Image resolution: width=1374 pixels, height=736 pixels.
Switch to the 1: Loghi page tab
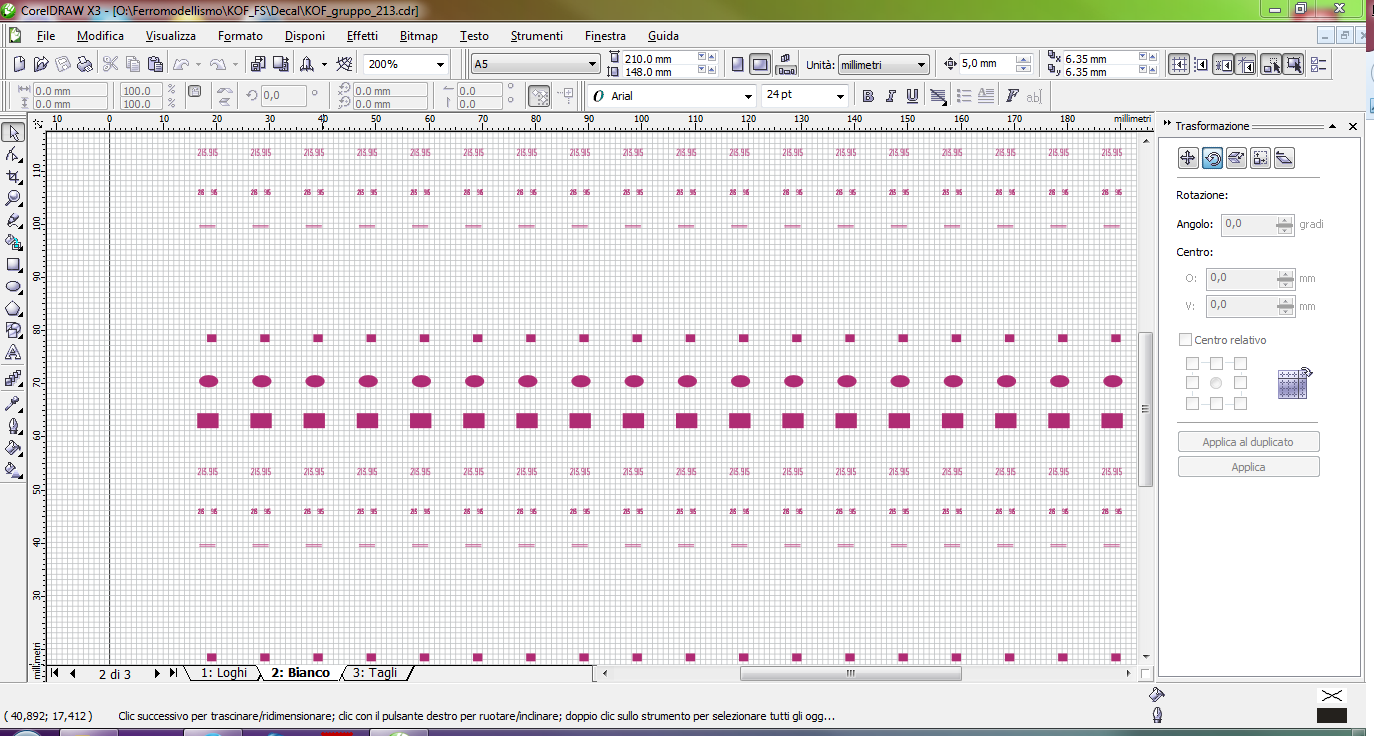coord(224,673)
